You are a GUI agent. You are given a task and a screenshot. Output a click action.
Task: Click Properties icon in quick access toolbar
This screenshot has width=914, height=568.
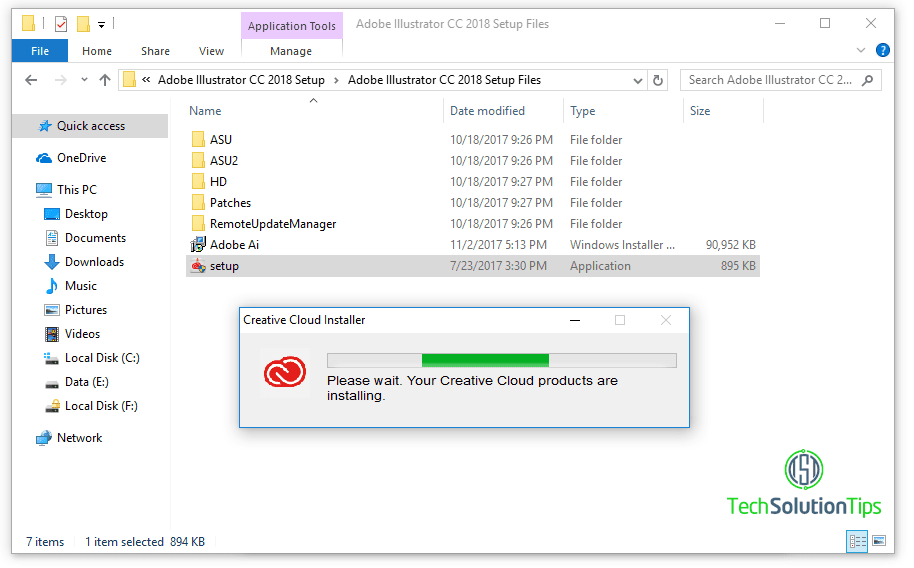(x=61, y=24)
